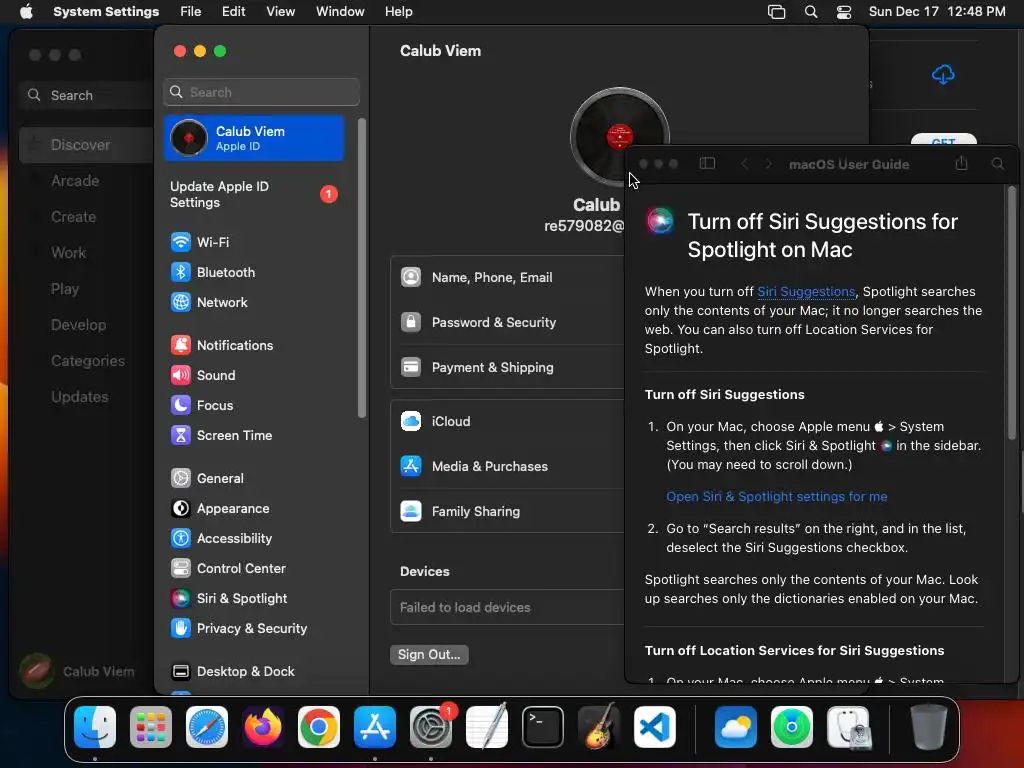The width and height of the screenshot is (1024, 768).
Task: Toggle sidebar in macOS User Guide
Action: coord(707,164)
